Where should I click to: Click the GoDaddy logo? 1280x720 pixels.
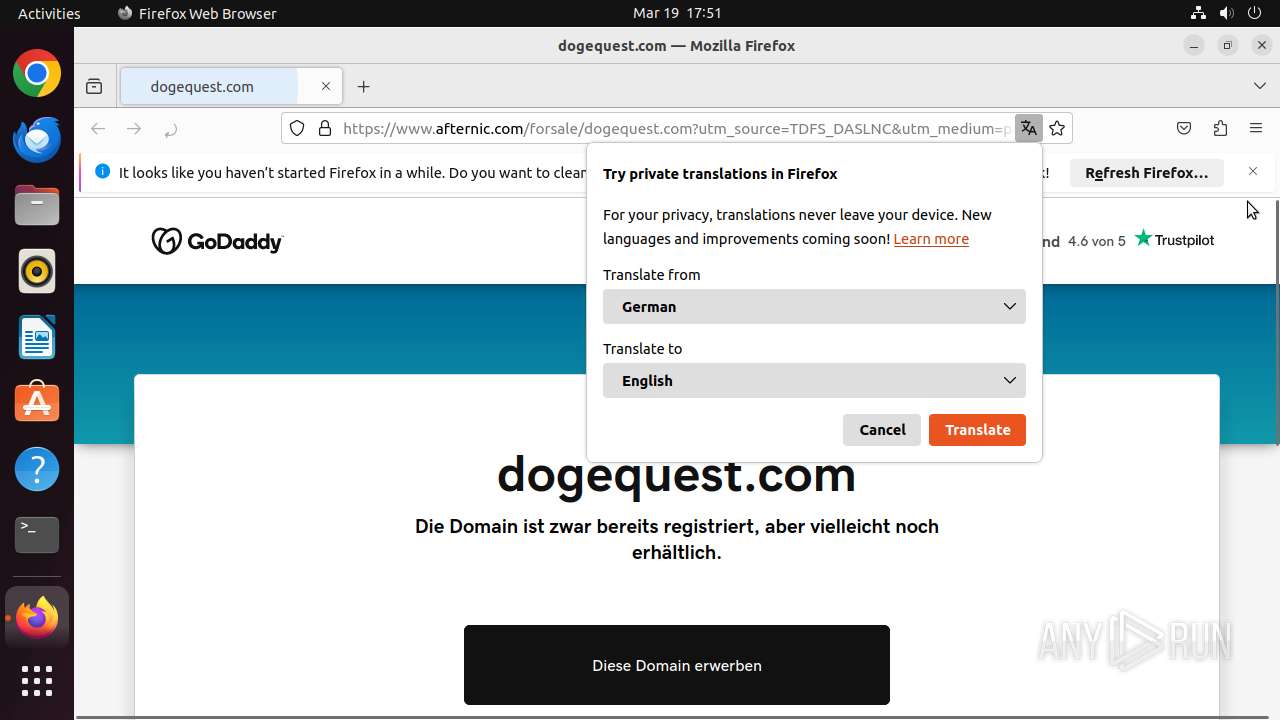click(x=217, y=241)
